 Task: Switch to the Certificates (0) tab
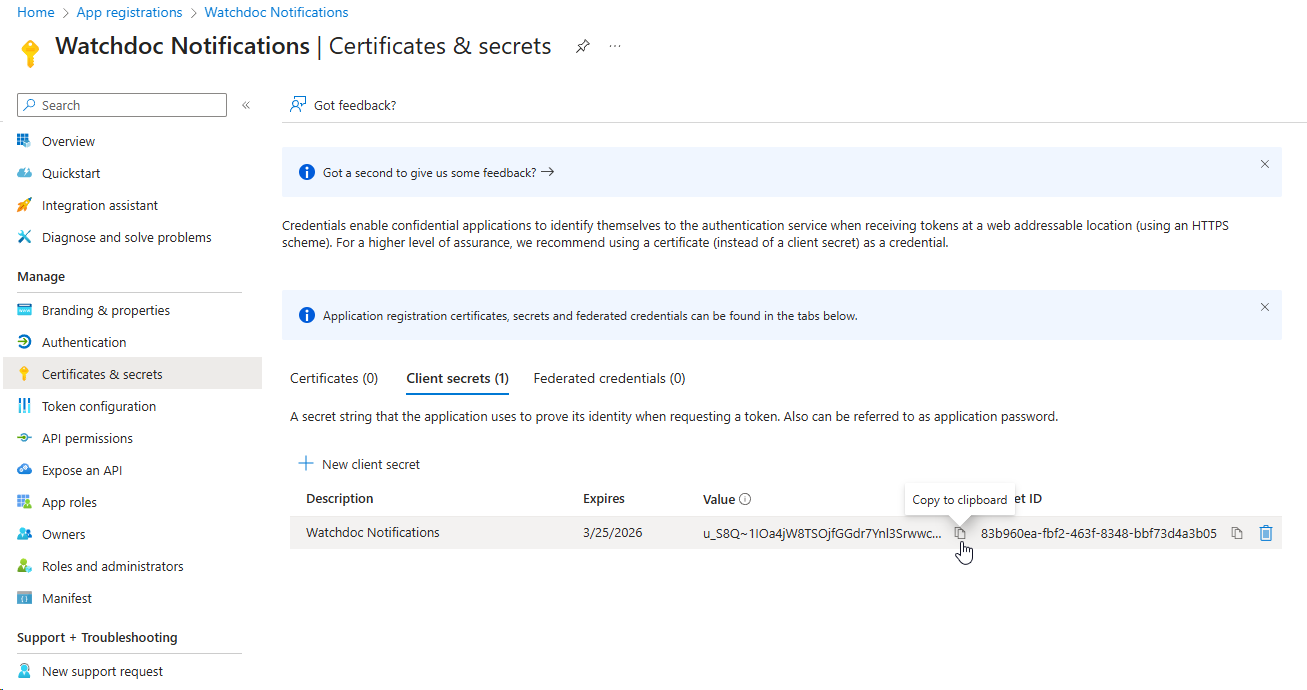pyautogui.click(x=334, y=378)
